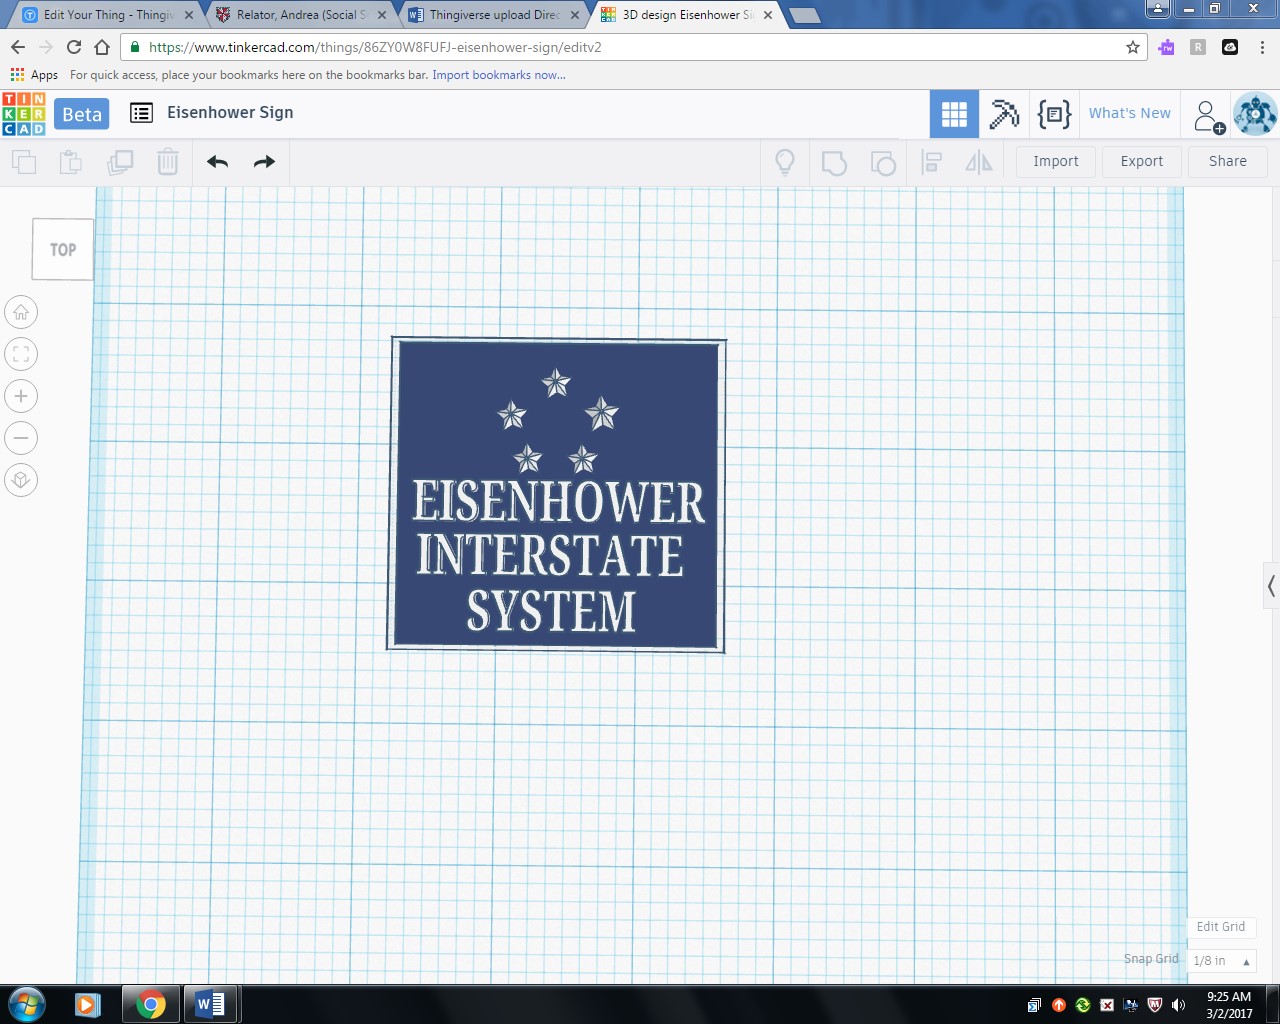This screenshot has width=1280, height=1024.
Task: Zoom in with the plus icon
Action: [21, 396]
